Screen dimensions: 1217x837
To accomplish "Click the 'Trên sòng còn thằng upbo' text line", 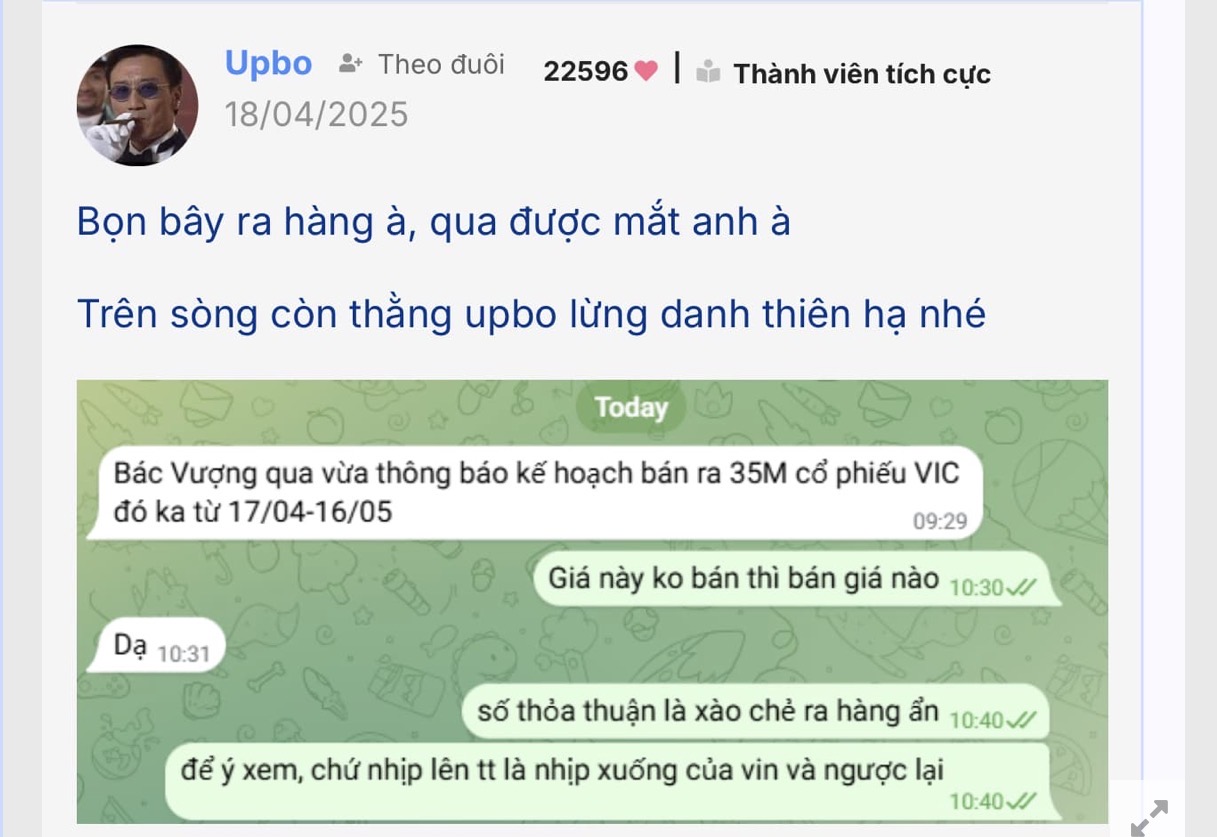I will point(531,314).
